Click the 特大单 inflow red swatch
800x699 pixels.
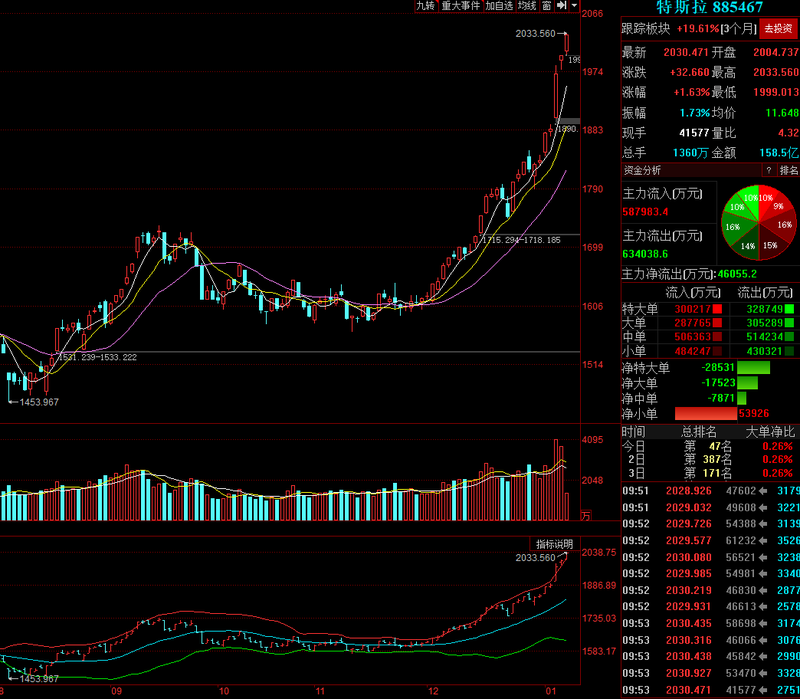coord(717,309)
